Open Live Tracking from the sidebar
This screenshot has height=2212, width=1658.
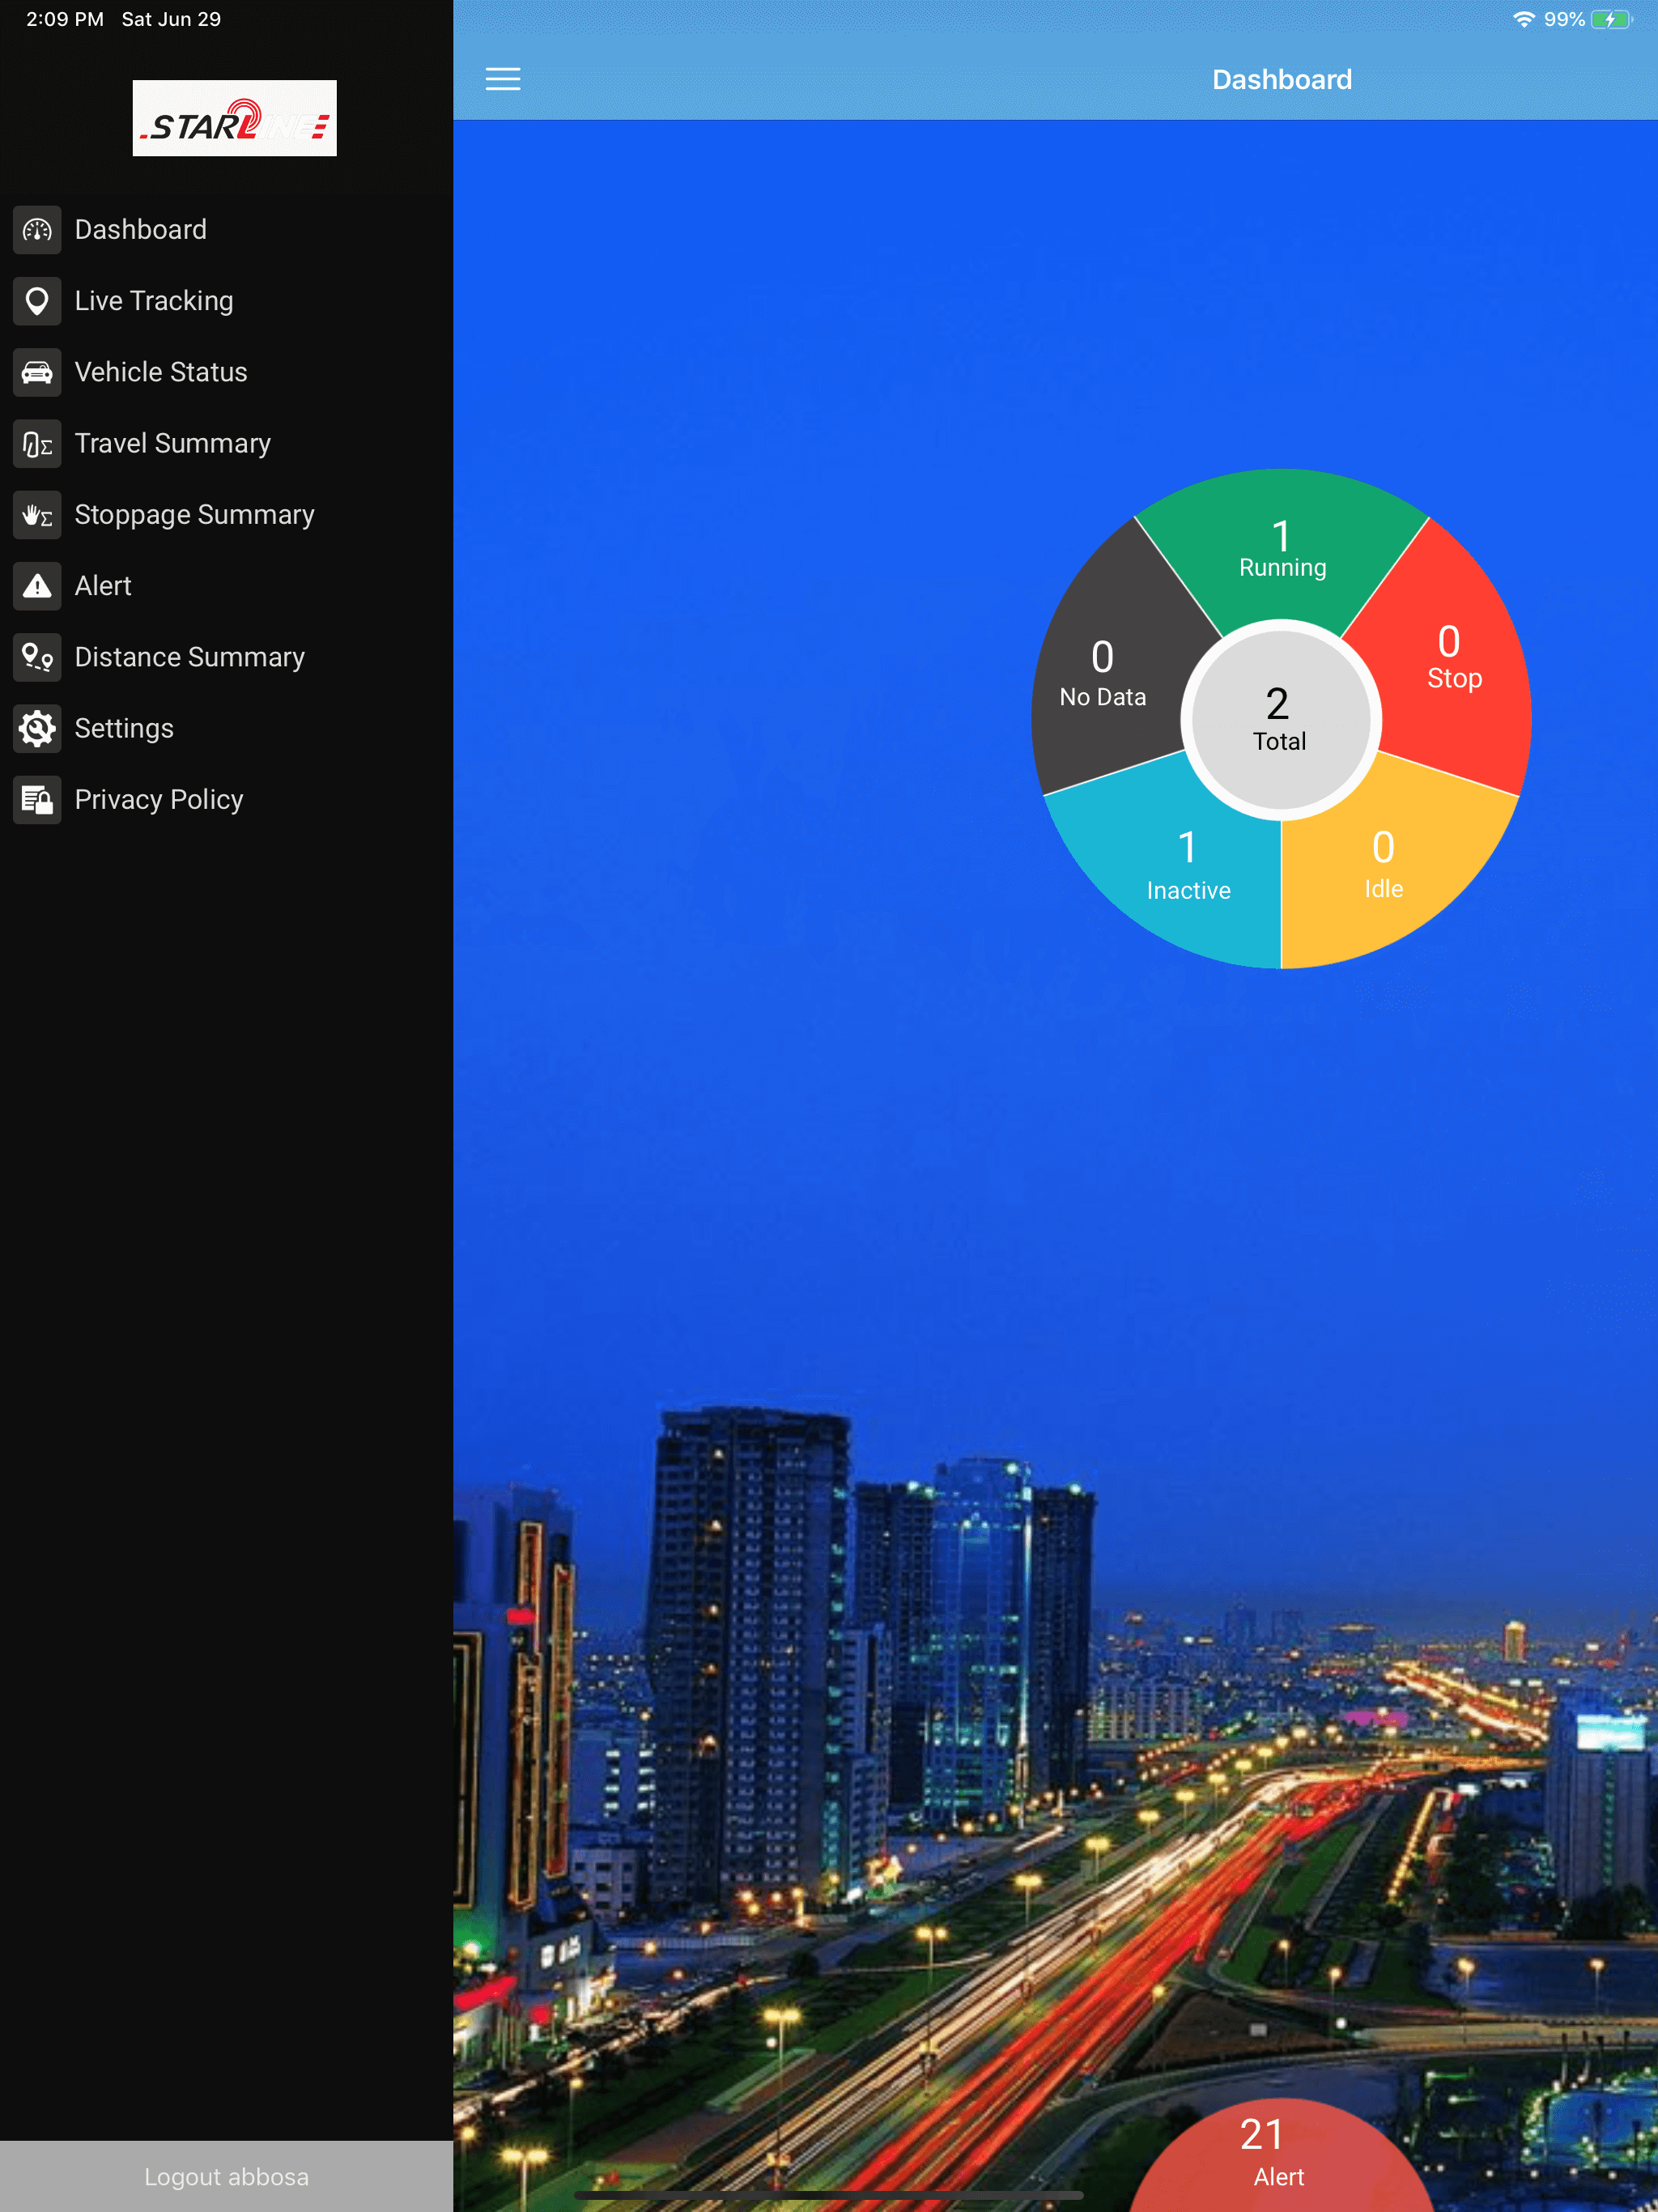226,301
